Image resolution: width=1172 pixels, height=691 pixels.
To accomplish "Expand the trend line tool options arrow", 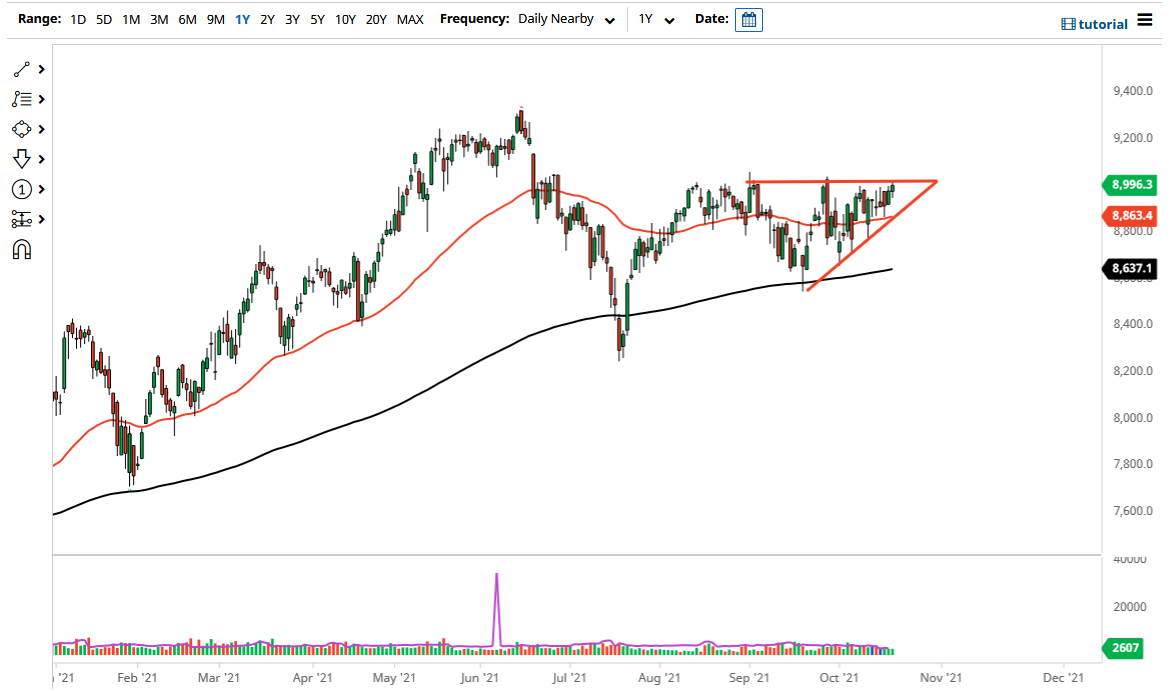I will click(x=42, y=70).
